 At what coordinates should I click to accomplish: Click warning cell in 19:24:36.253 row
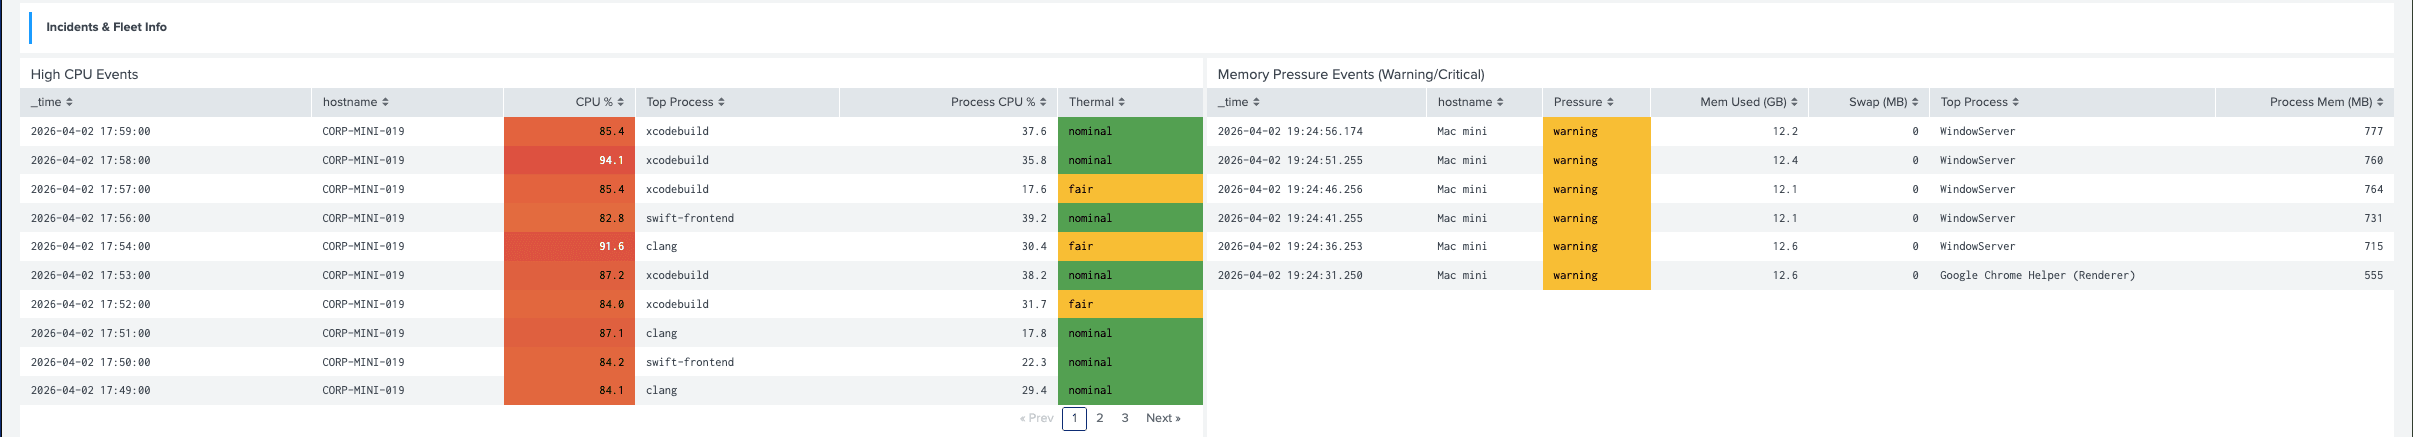pyautogui.click(x=1596, y=246)
